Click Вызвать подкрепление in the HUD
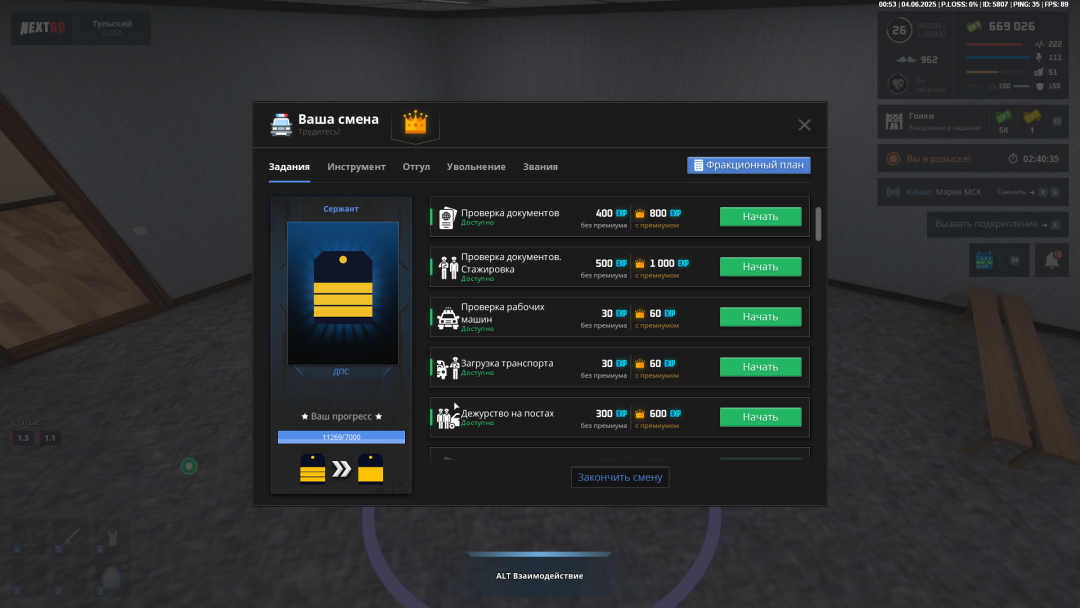The width and height of the screenshot is (1080, 608). [997, 224]
